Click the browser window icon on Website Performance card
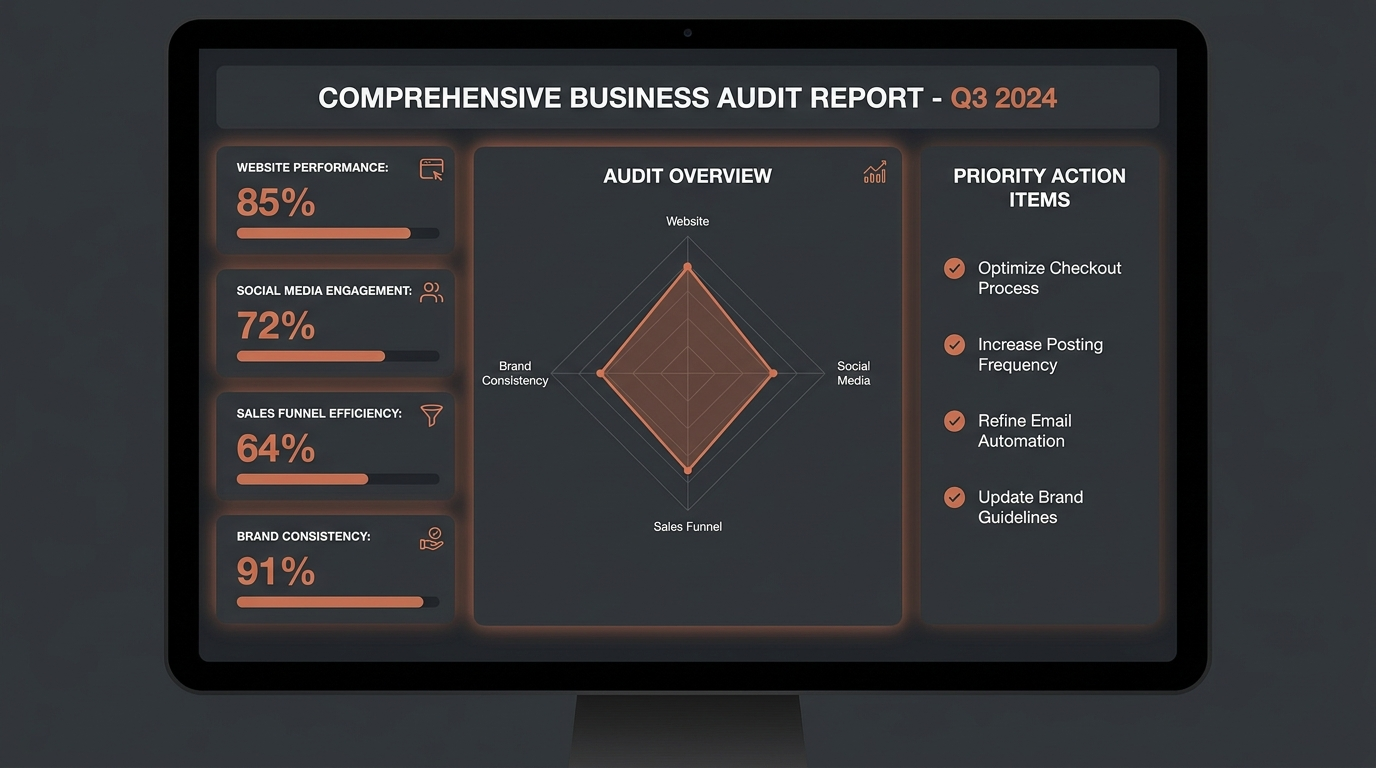Viewport: 1376px width, 768px height. pos(431,170)
